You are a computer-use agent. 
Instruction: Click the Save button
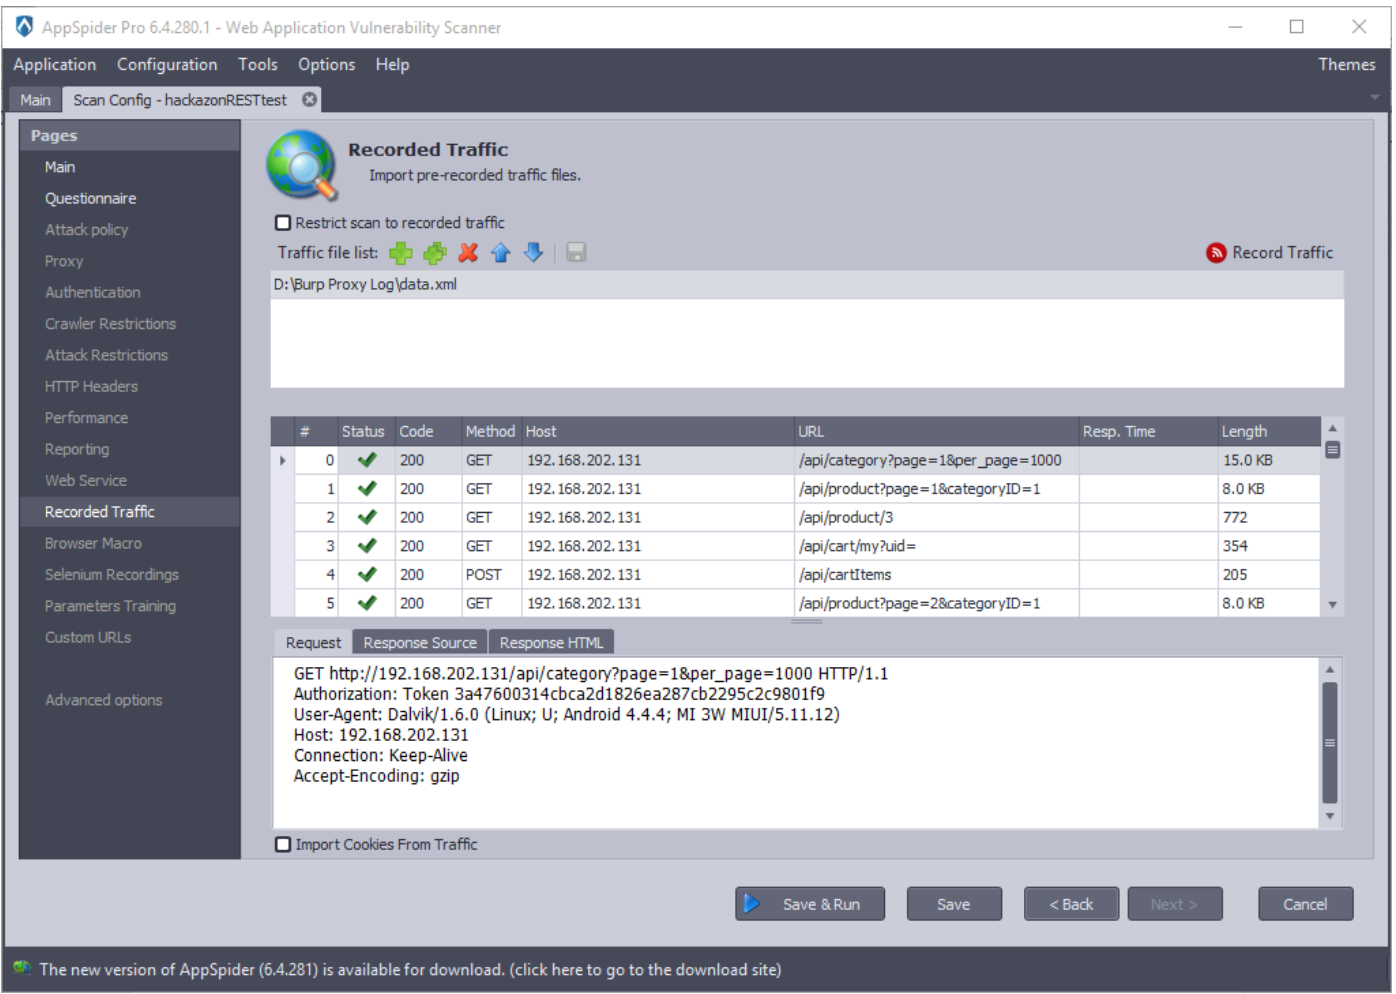click(954, 904)
